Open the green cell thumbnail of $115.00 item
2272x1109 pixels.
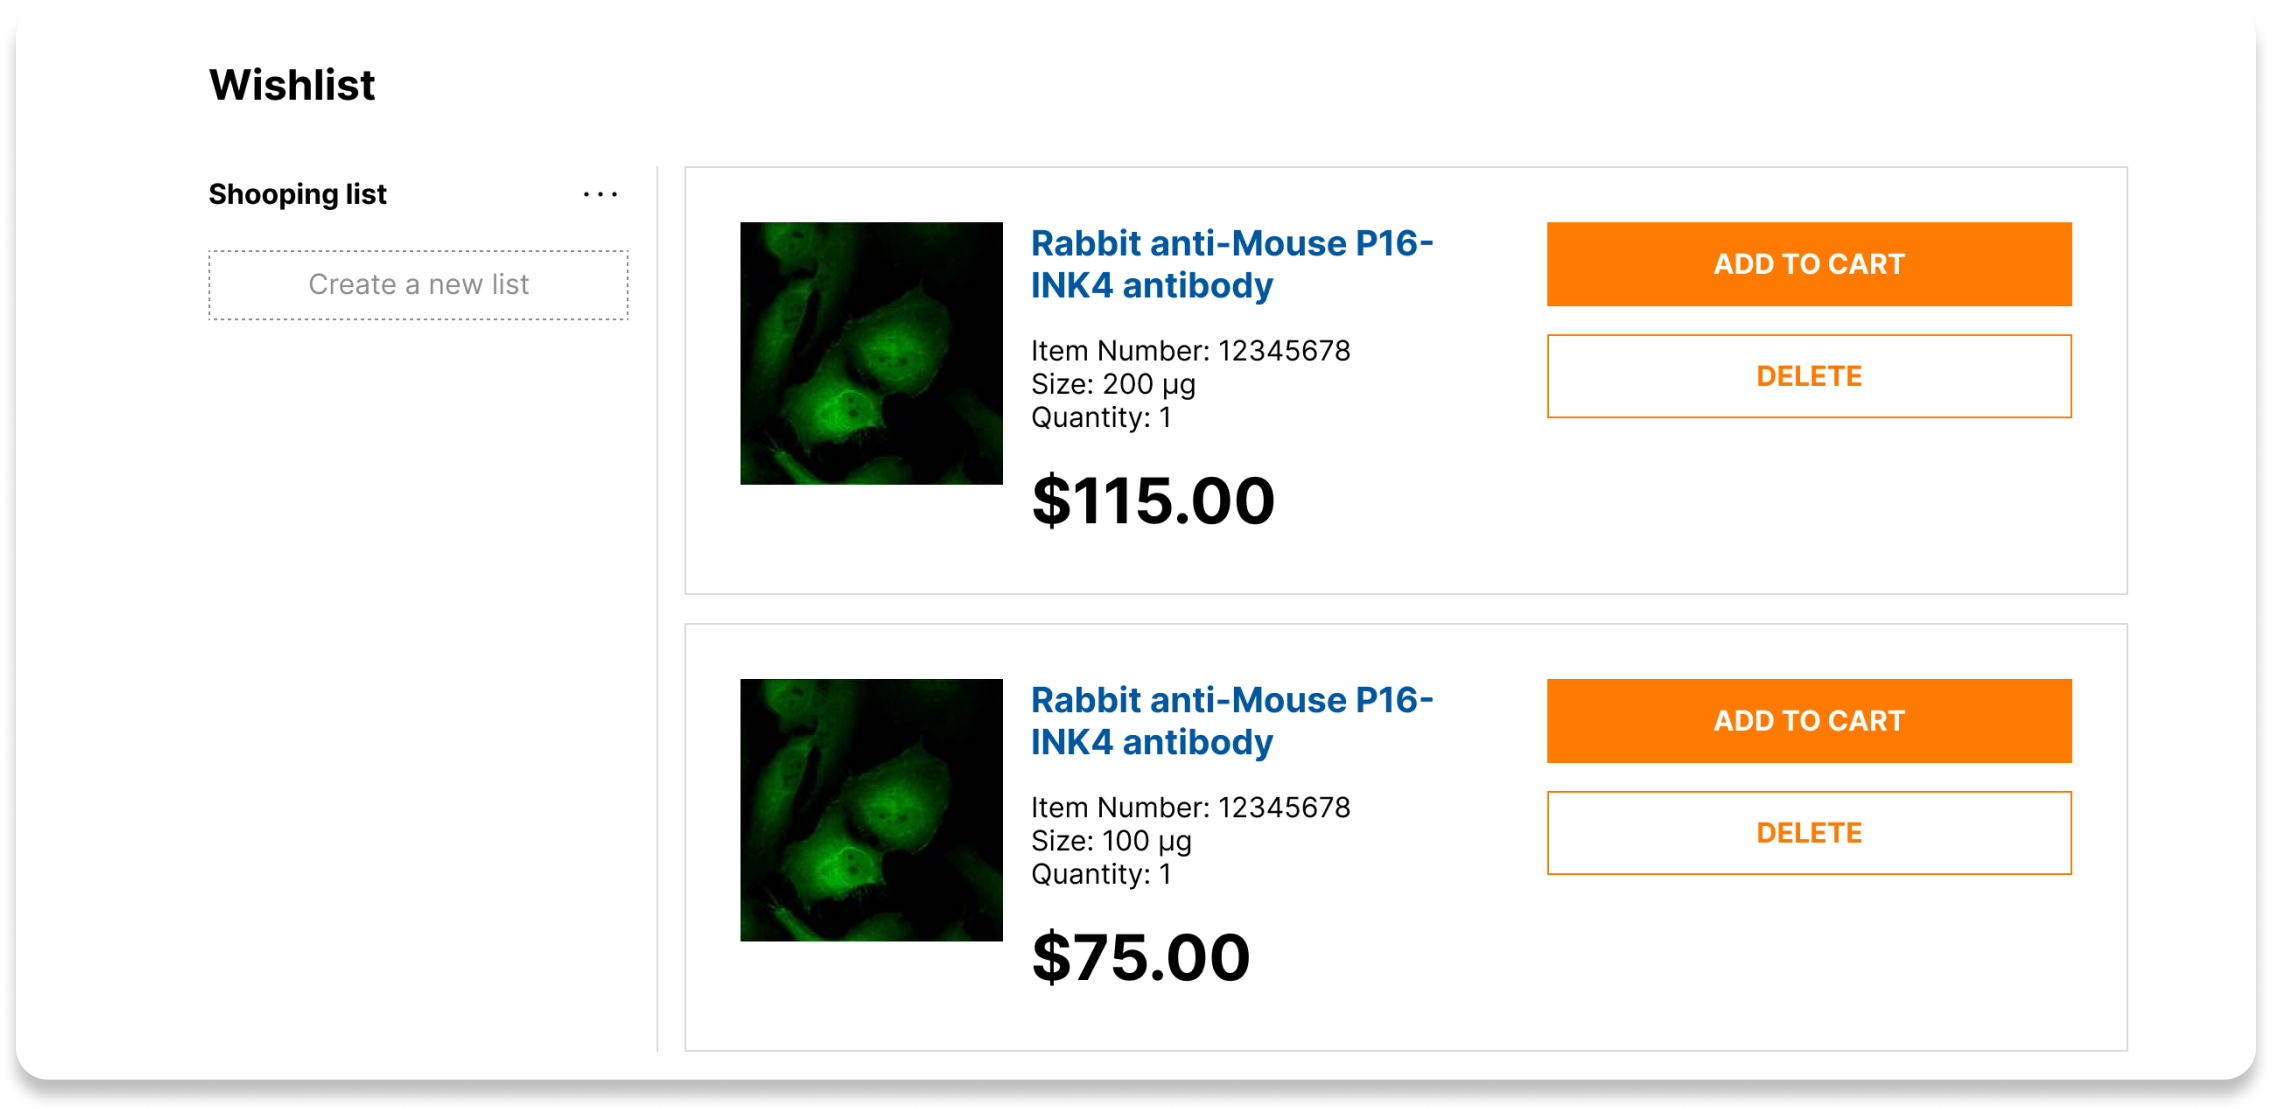pyautogui.click(x=871, y=353)
